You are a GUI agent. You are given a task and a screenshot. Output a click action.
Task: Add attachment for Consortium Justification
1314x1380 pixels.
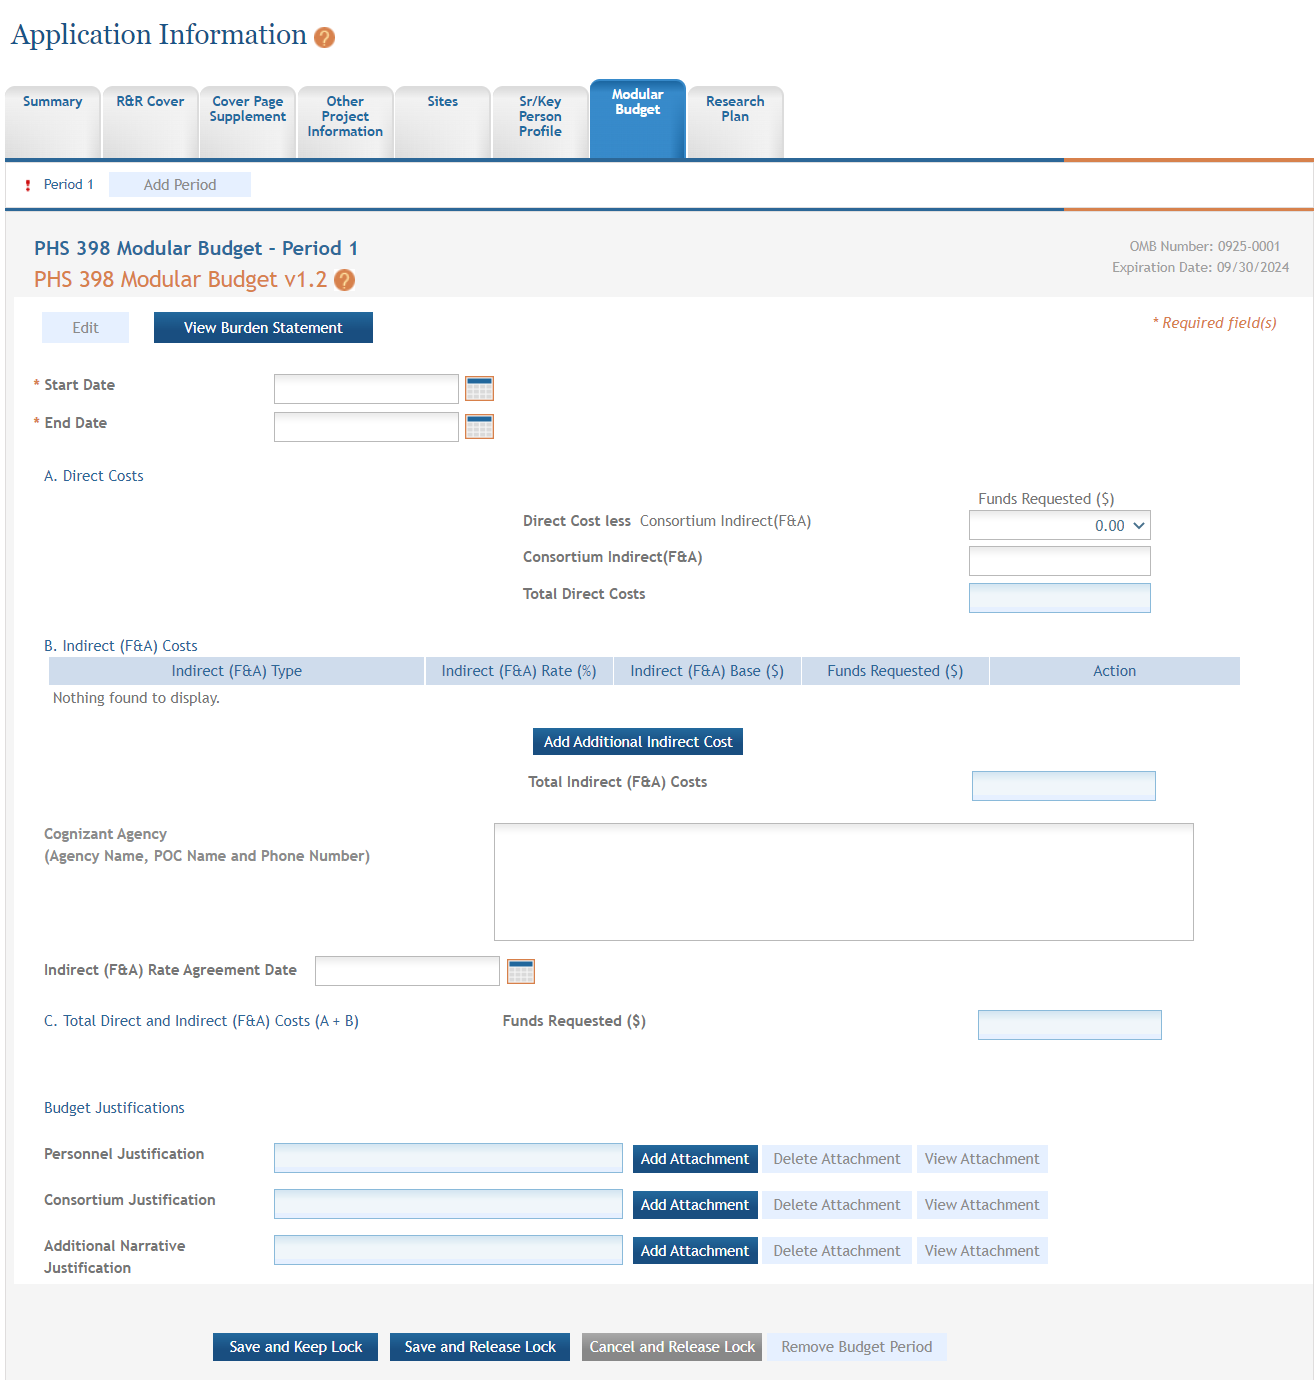tap(694, 1205)
